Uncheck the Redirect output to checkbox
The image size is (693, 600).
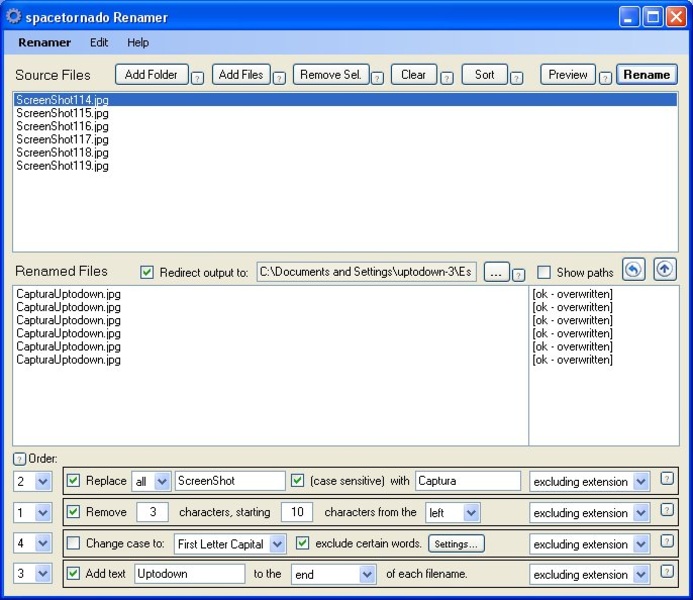[147, 272]
